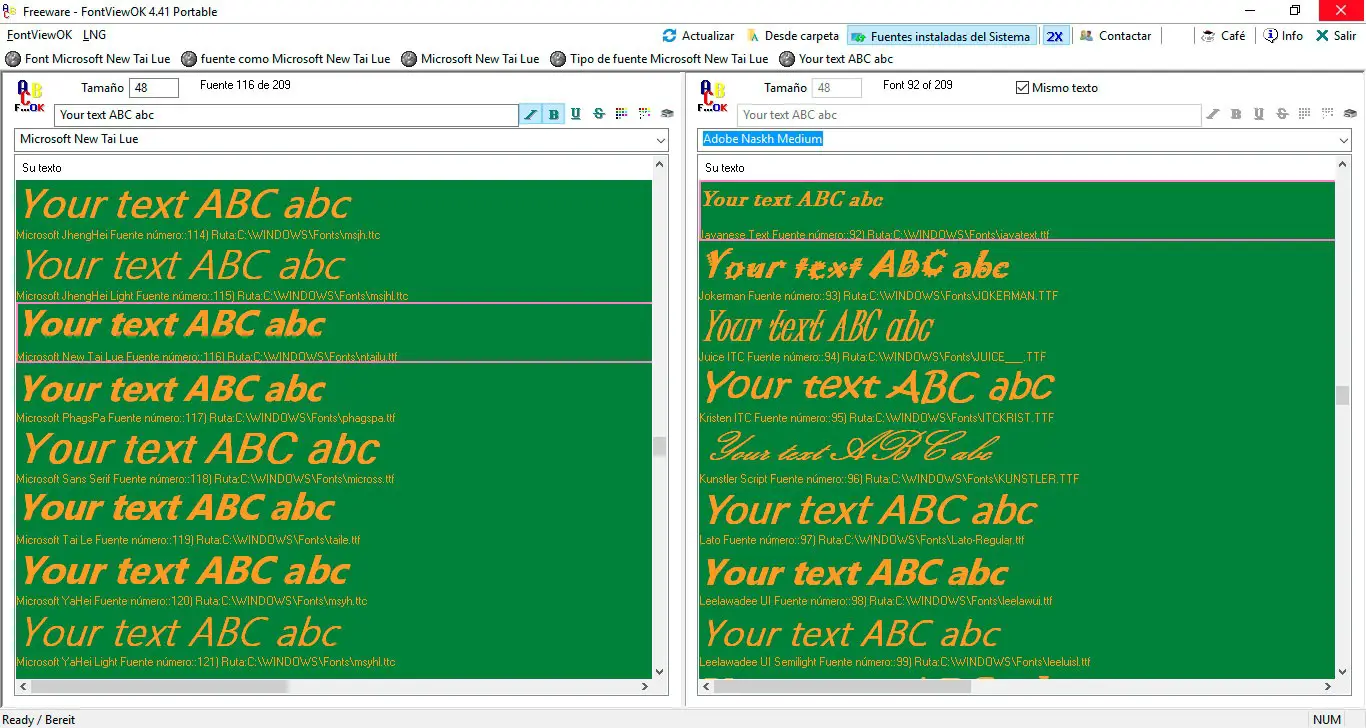This screenshot has height=728, width=1366.
Task: Enable underline in left font panel
Action: [x=576, y=115]
